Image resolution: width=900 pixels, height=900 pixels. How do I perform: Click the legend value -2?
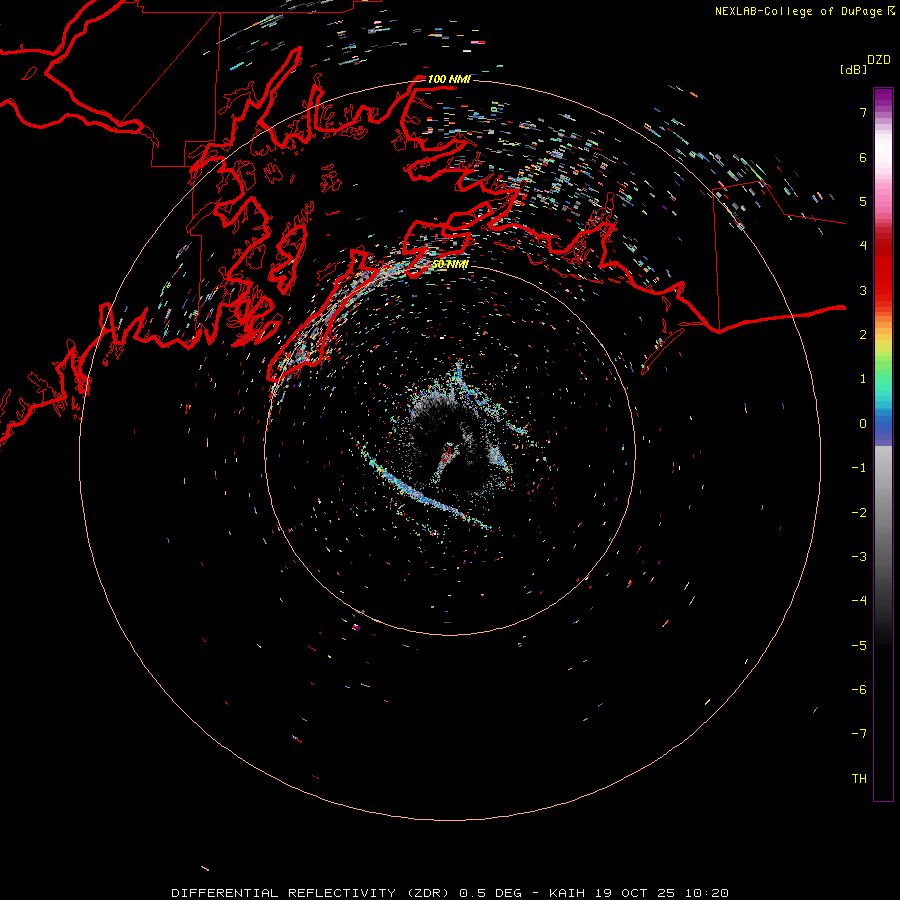click(x=859, y=512)
